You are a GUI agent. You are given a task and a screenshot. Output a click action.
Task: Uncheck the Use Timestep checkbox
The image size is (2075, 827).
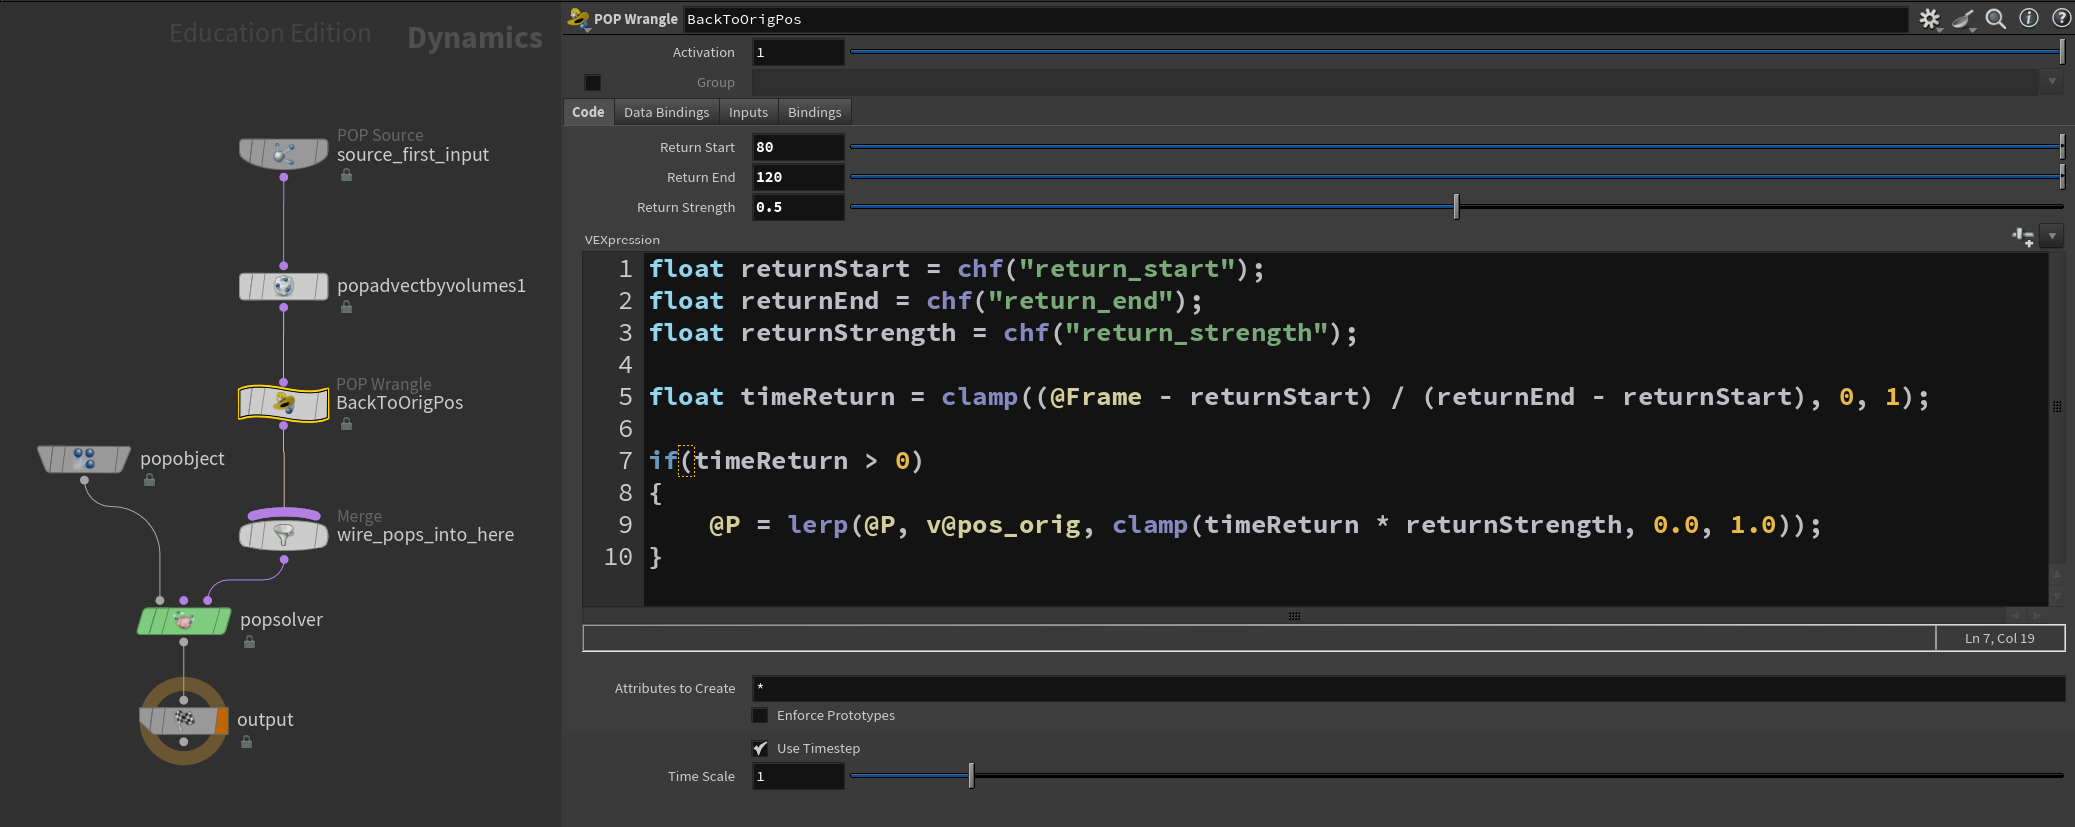[x=760, y=749]
